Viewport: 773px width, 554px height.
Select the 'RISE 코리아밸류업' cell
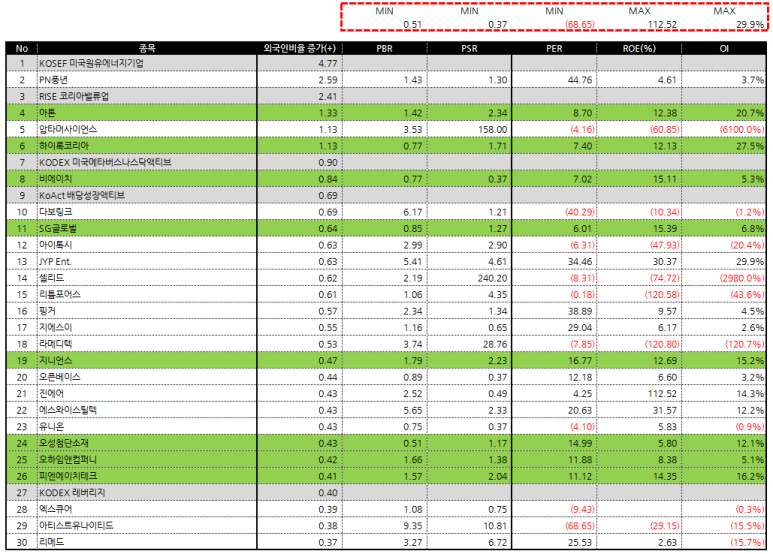(147, 96)
